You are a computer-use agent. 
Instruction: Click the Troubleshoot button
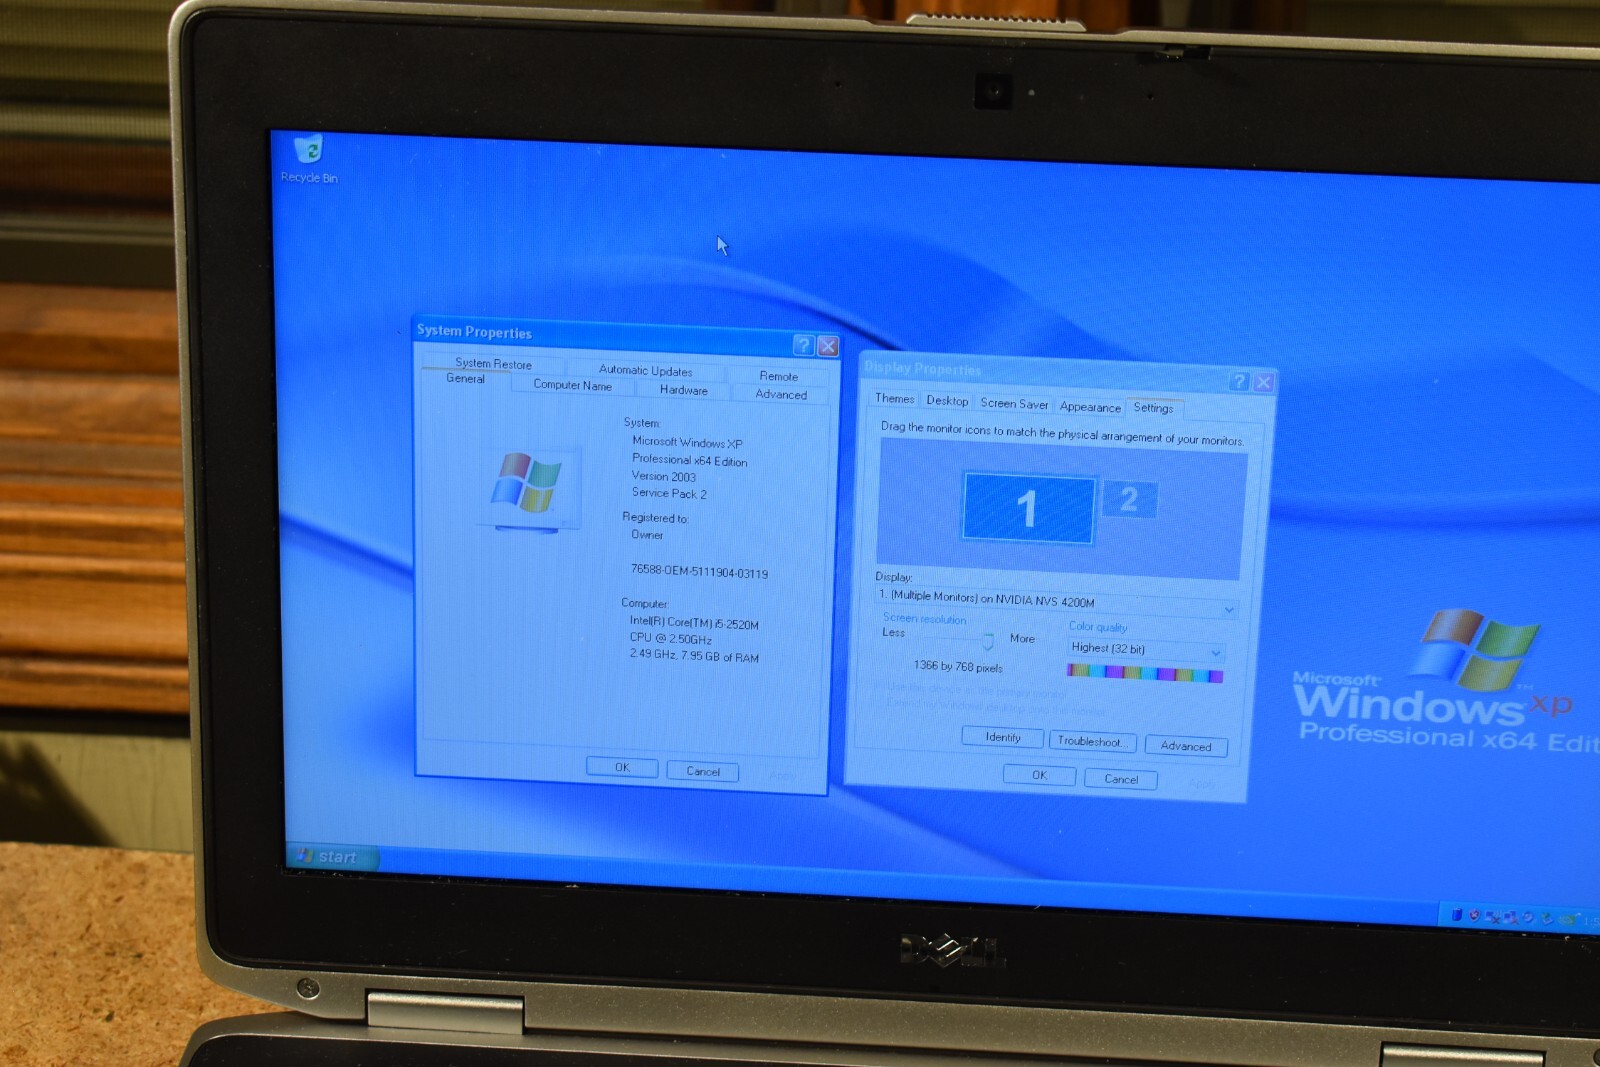[x=1093, y=741]
